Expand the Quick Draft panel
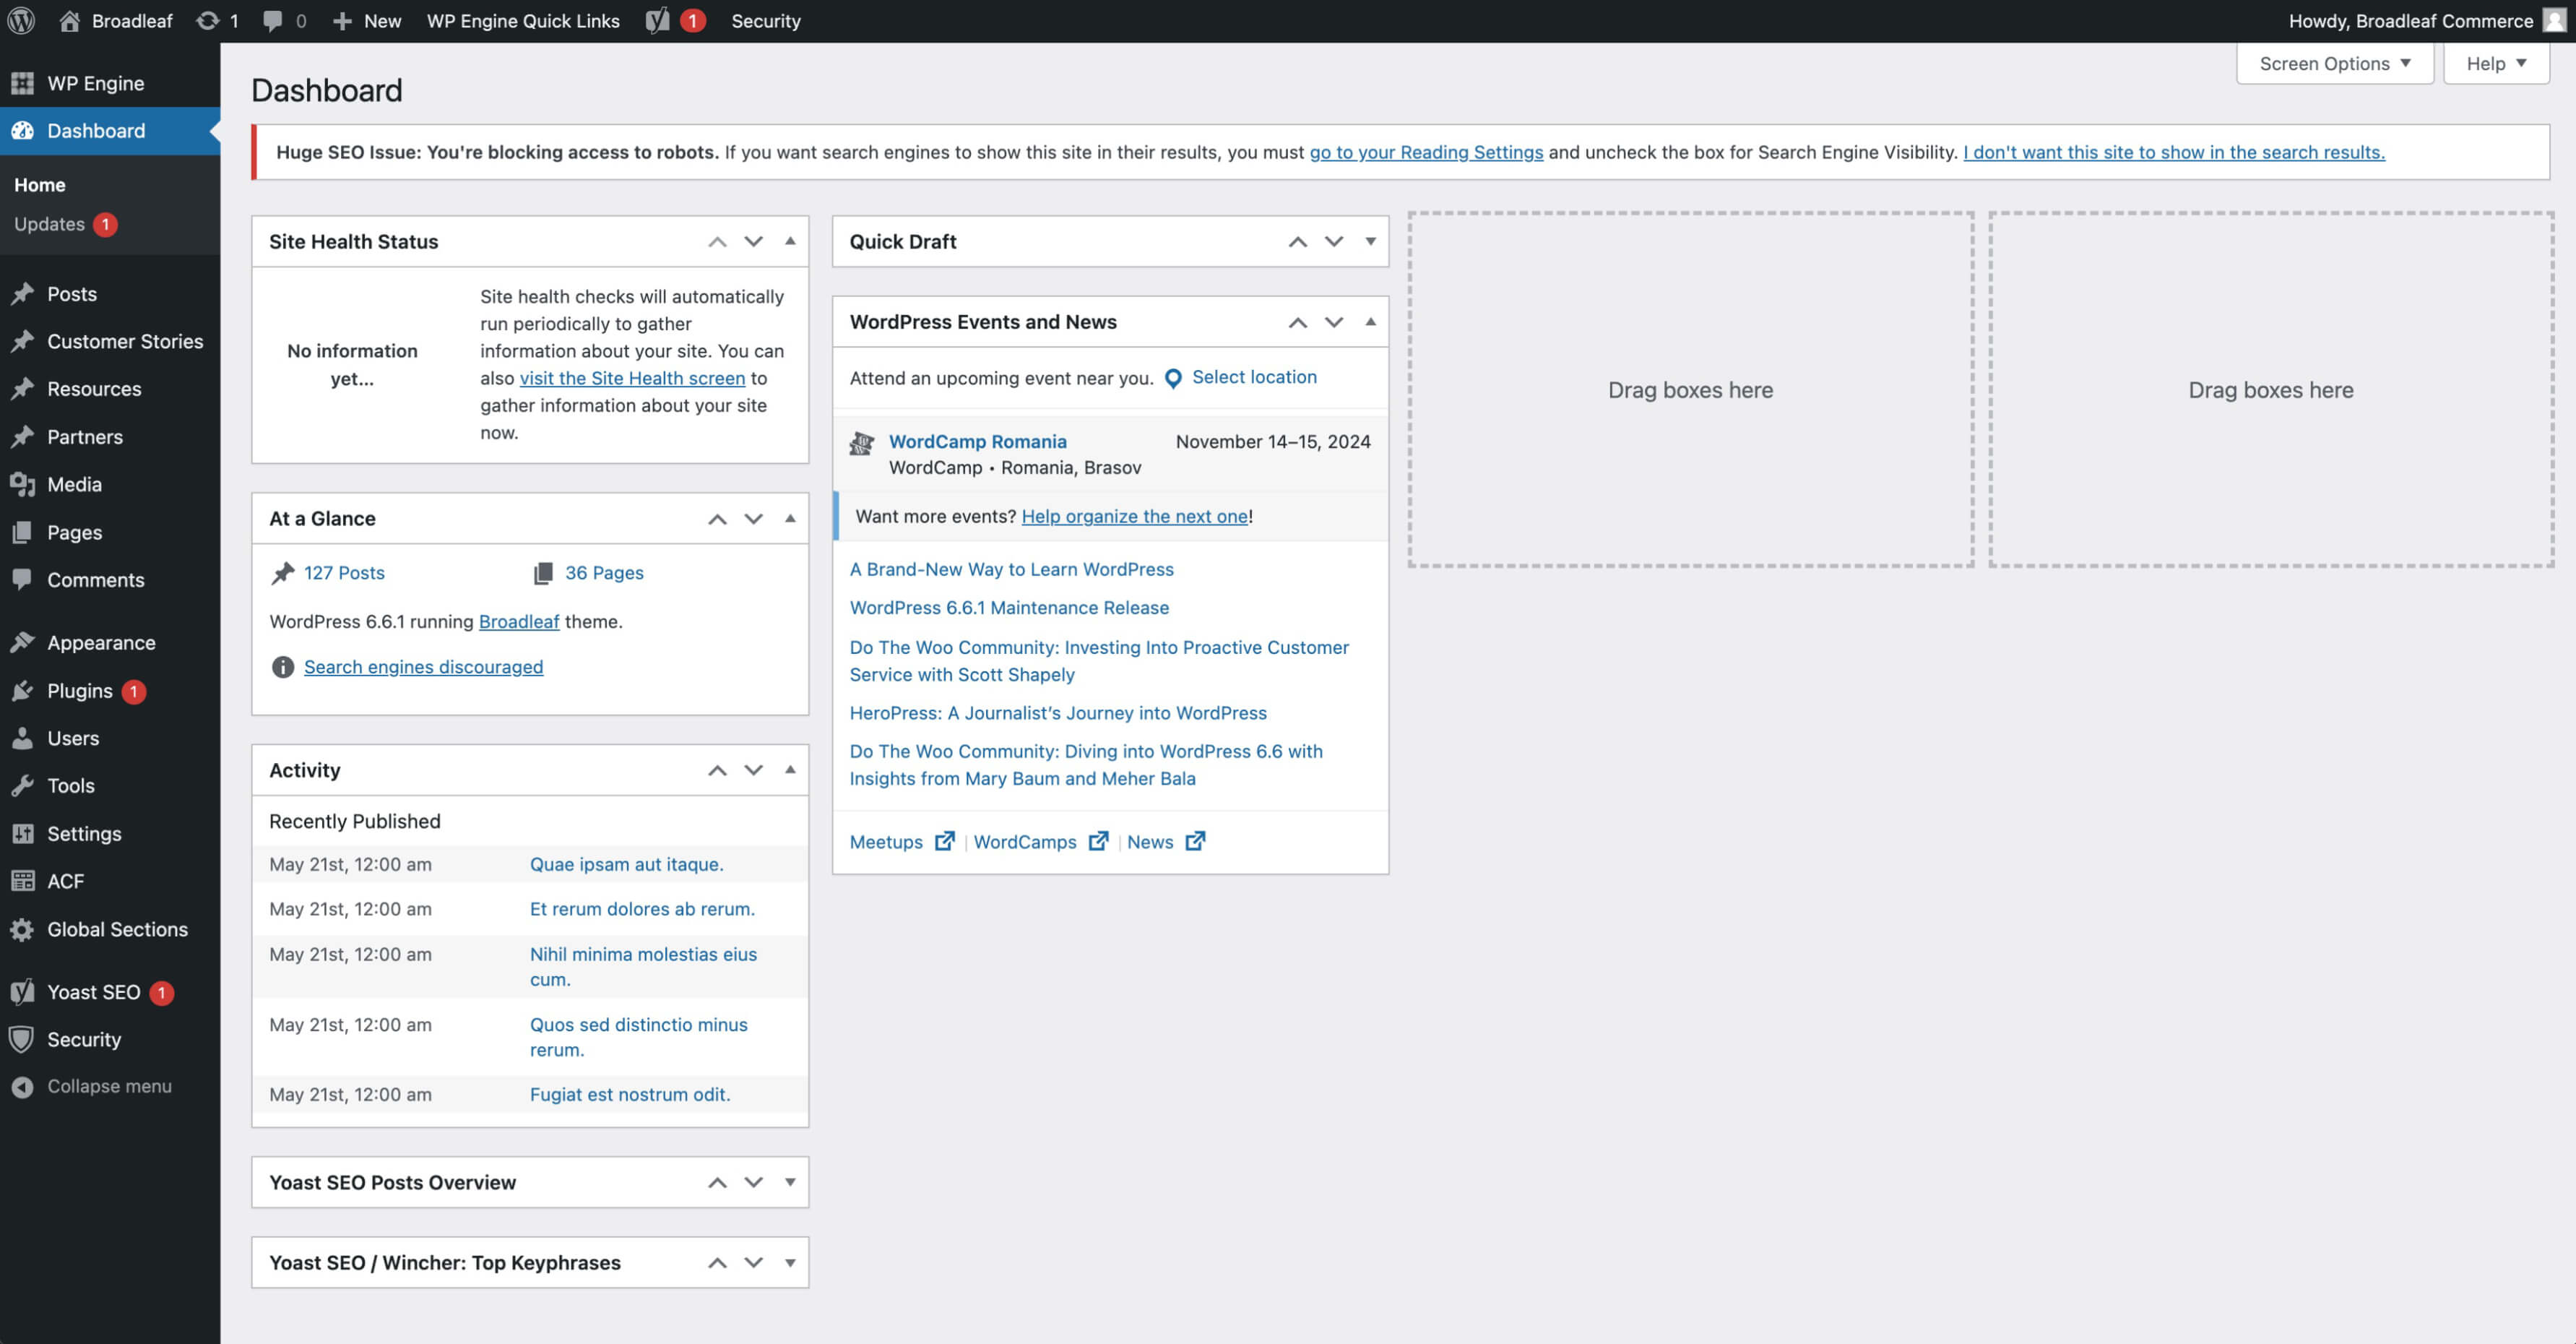 coord(1370,241)
